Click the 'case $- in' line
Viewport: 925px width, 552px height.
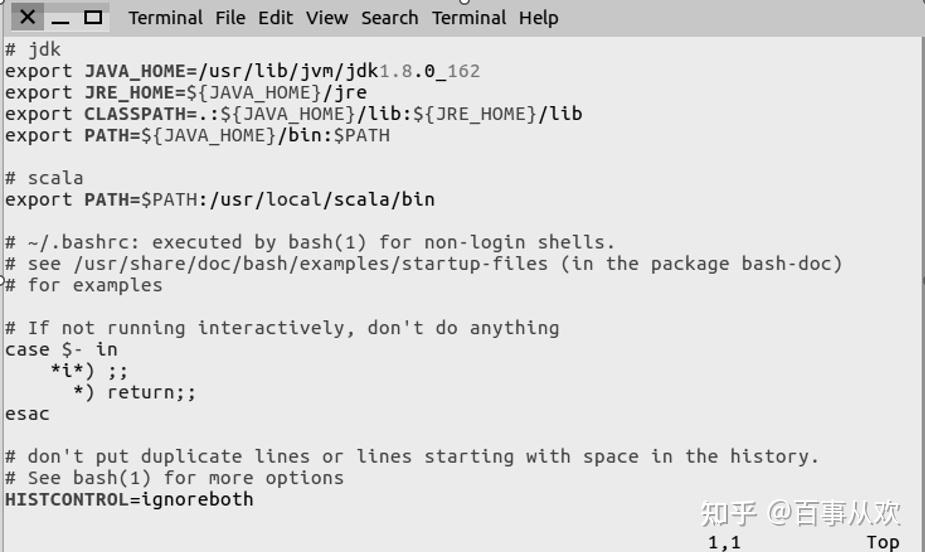(x=61, y=350)
